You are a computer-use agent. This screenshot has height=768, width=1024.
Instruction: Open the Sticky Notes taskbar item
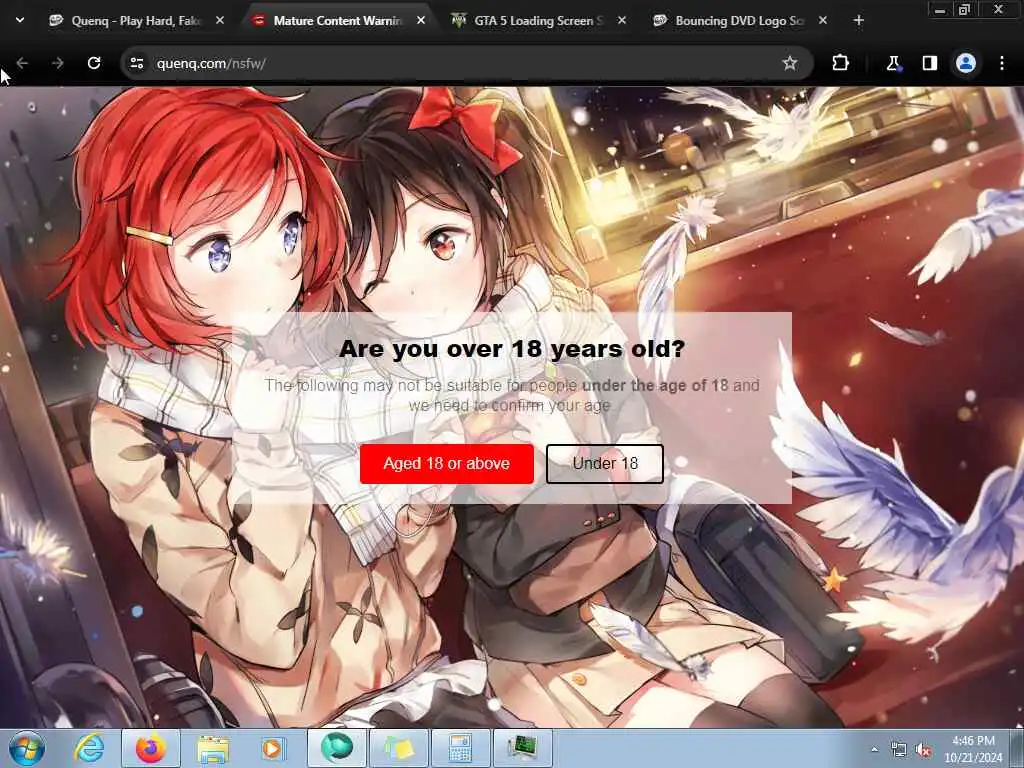coord(399,748)
